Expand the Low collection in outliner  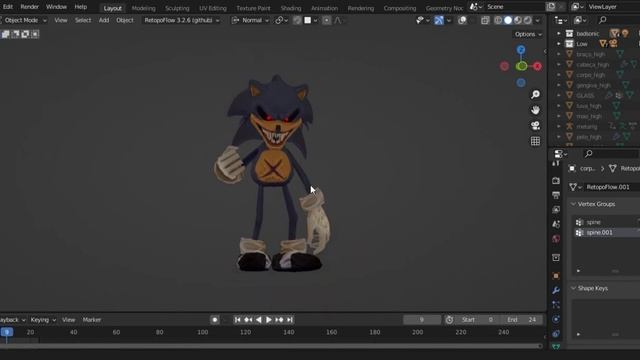click(x=559, y=44)
